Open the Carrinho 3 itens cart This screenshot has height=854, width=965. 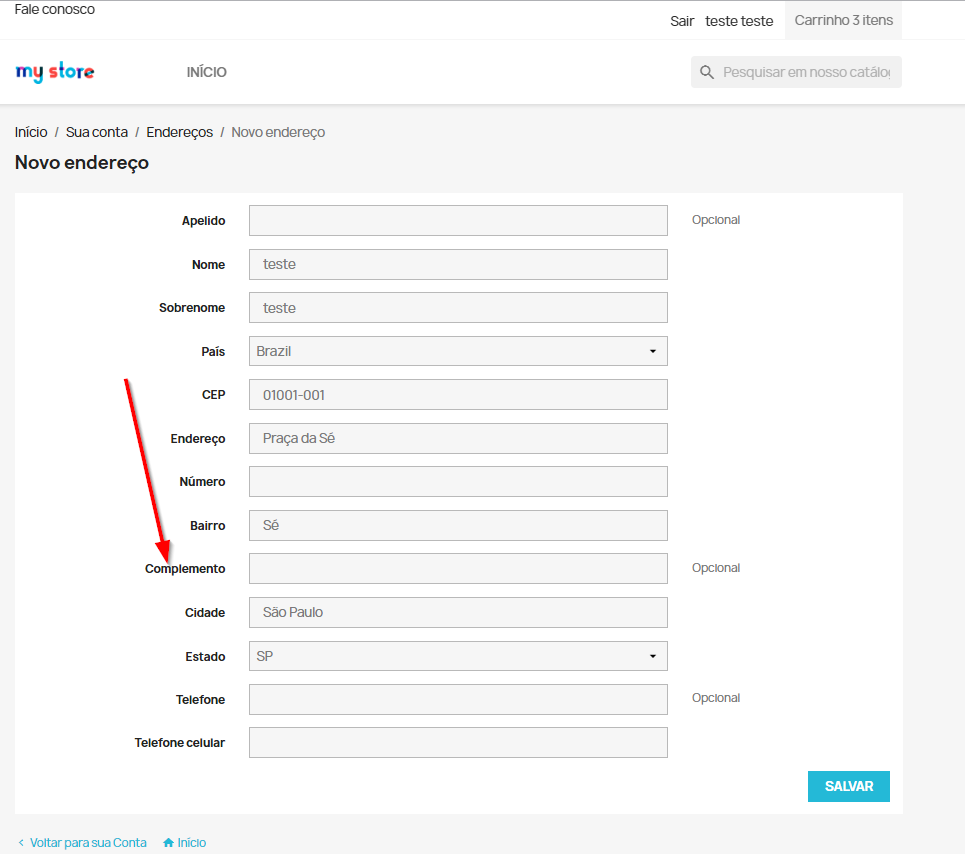coord(843,20)
